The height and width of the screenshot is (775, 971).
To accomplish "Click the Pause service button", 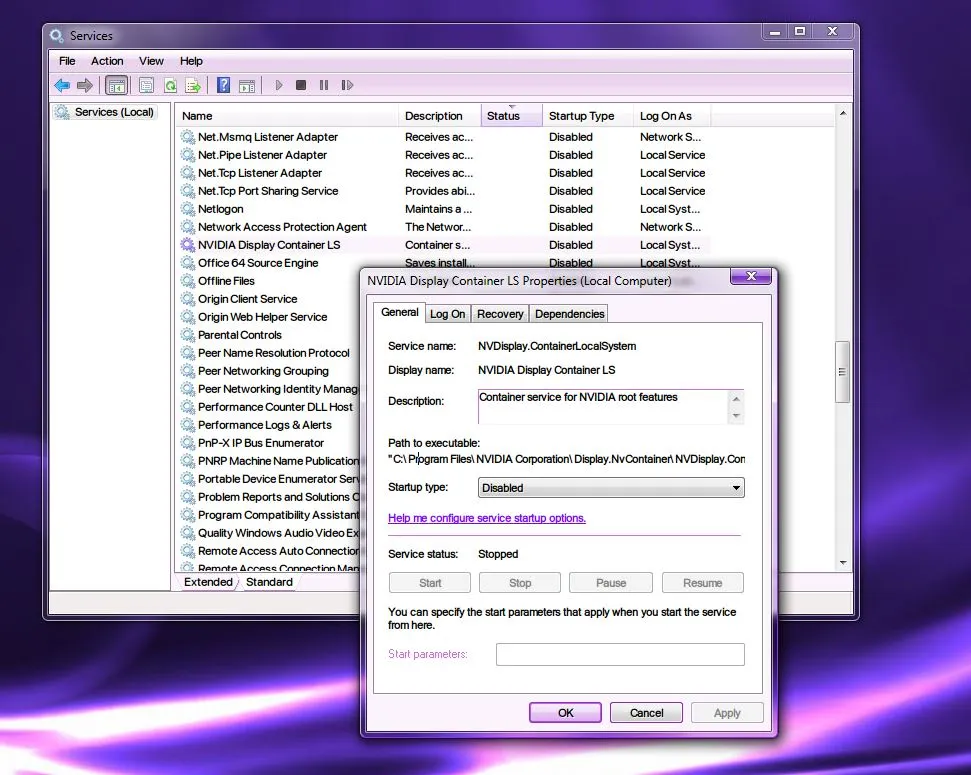I will coord(611,583).
